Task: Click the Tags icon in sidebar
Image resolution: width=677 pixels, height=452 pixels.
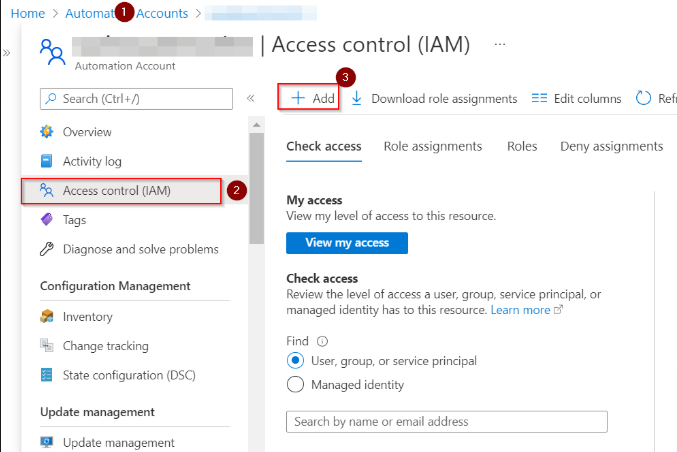Action: point(46,220)
